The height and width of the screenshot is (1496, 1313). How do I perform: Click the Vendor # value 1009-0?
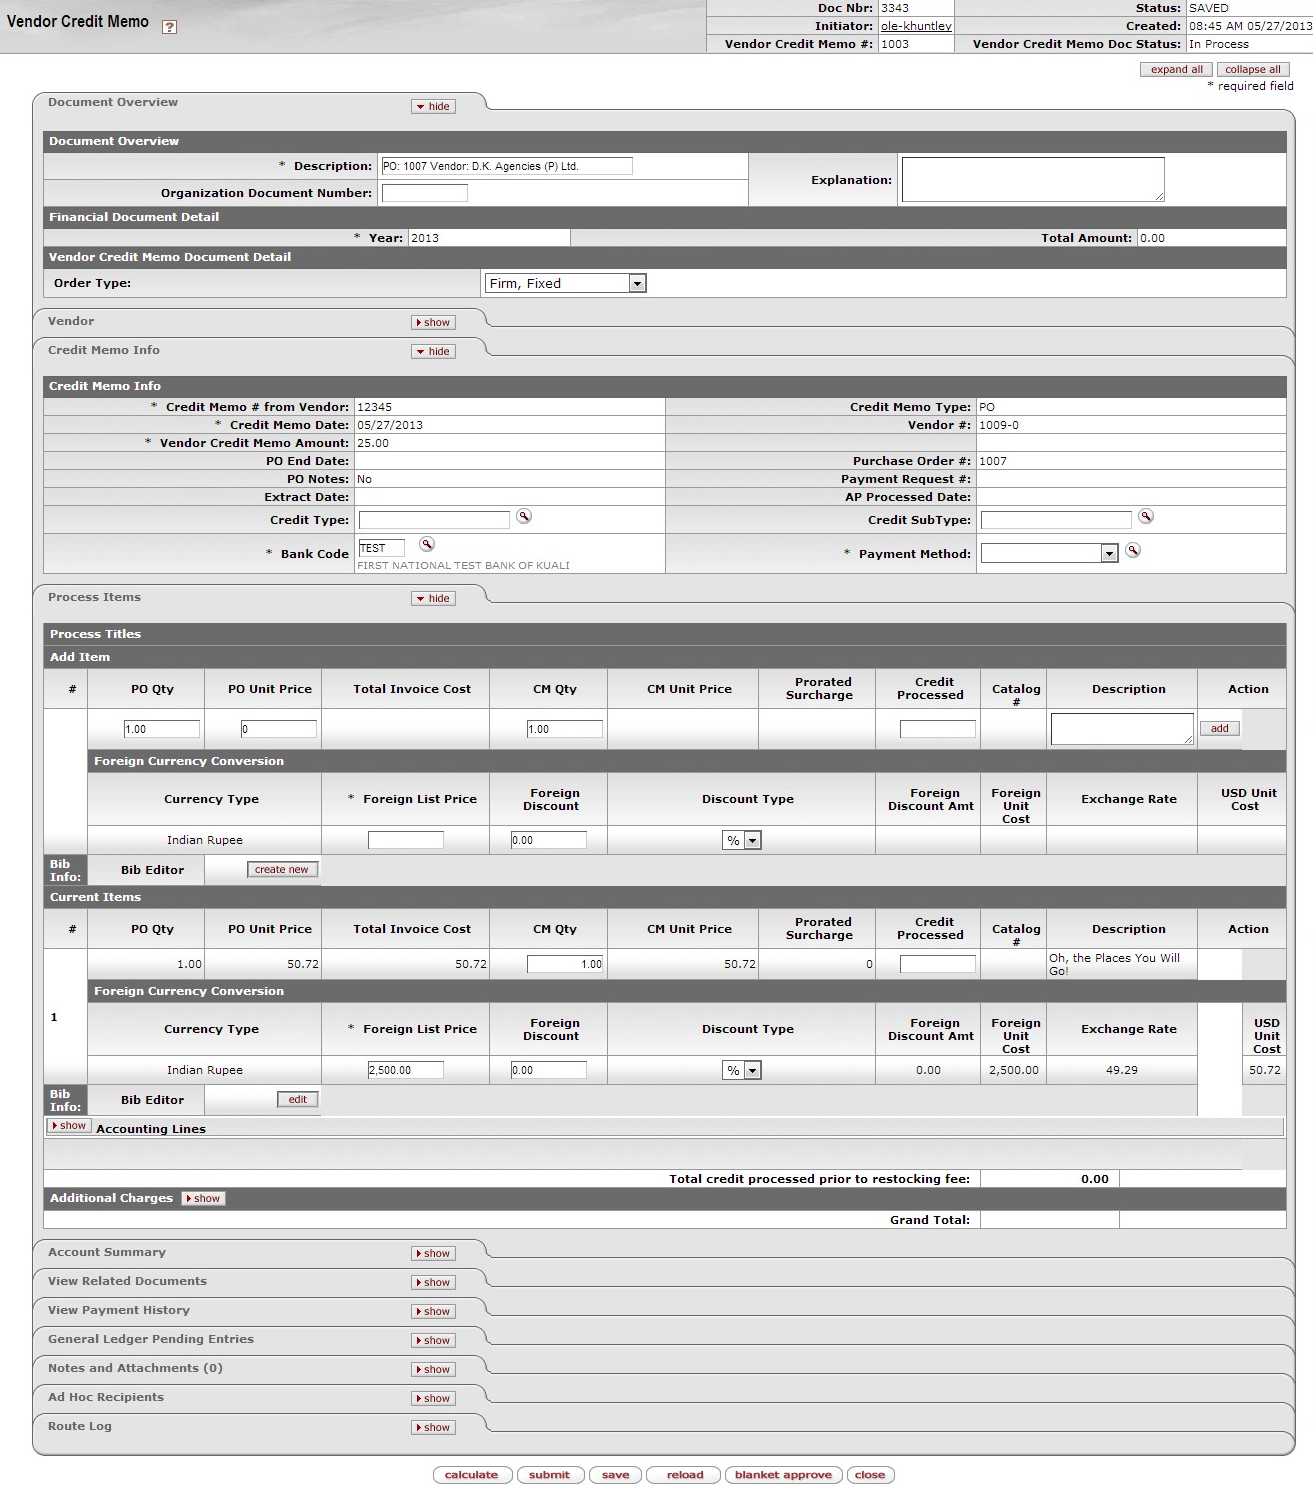click(999, 425)
